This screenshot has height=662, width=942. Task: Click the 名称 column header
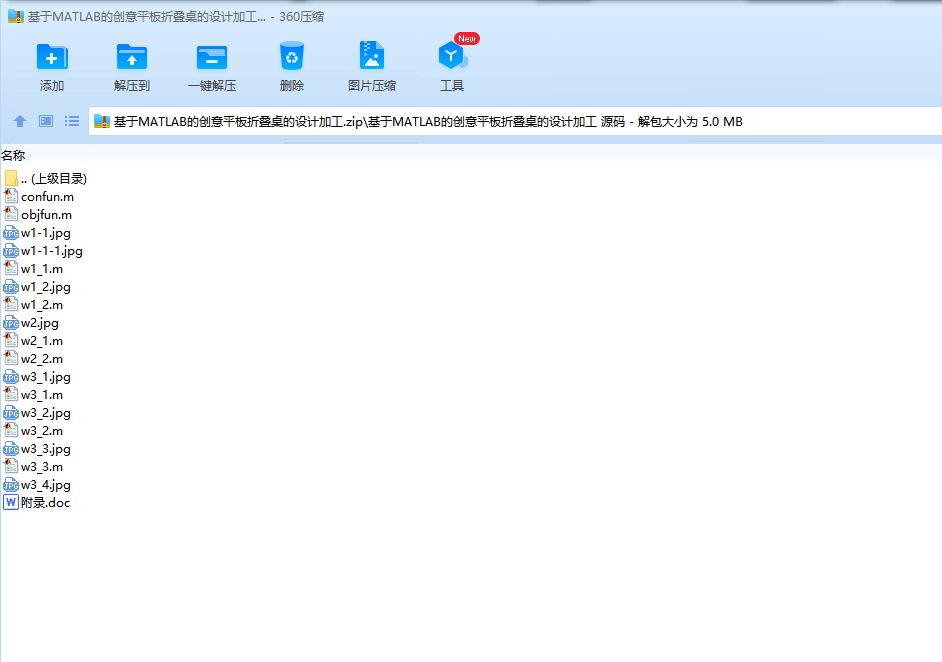(13, 156)
